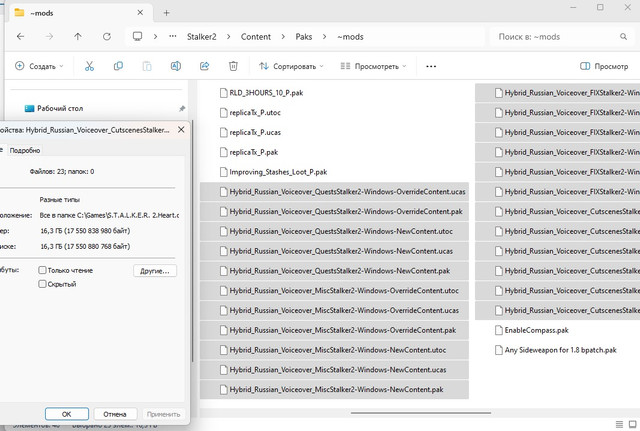This screenshot has width=640, height=431.
Task: Select MiscStalker2-Windows-NewContent.pak file
Action: (x=334, y=390)
